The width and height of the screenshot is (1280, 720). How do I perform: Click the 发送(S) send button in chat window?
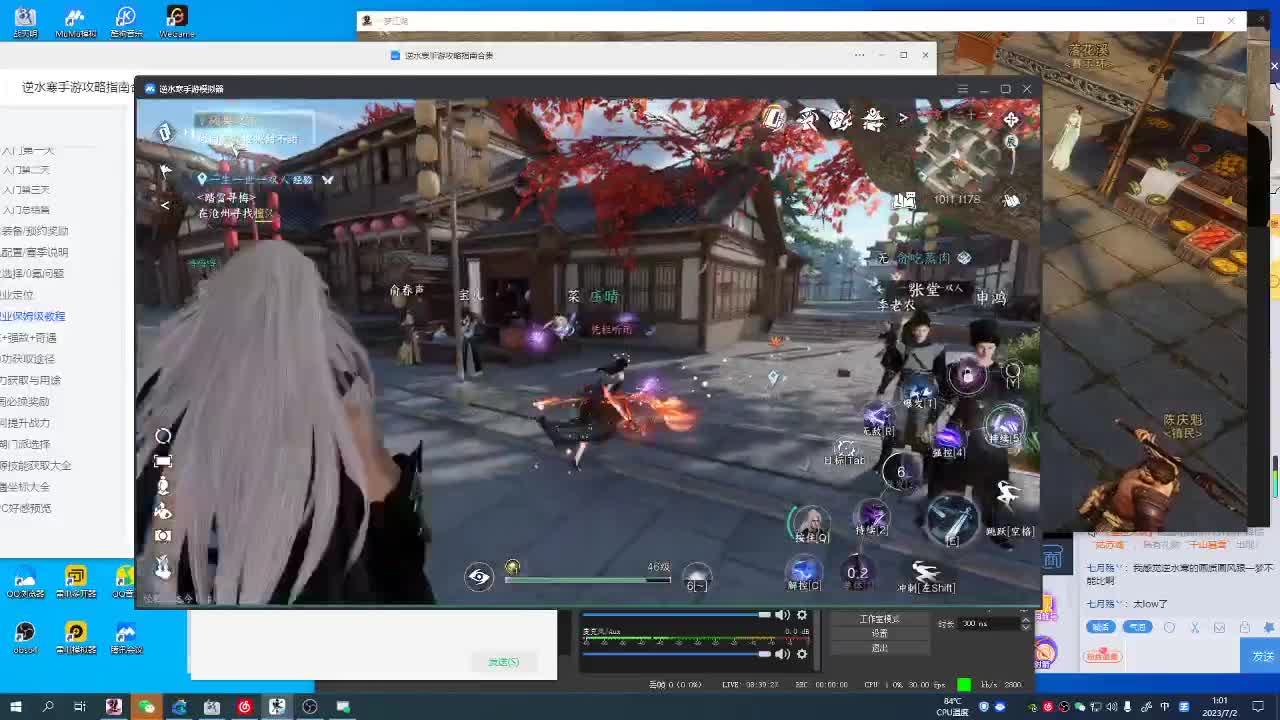coord(503,662)
